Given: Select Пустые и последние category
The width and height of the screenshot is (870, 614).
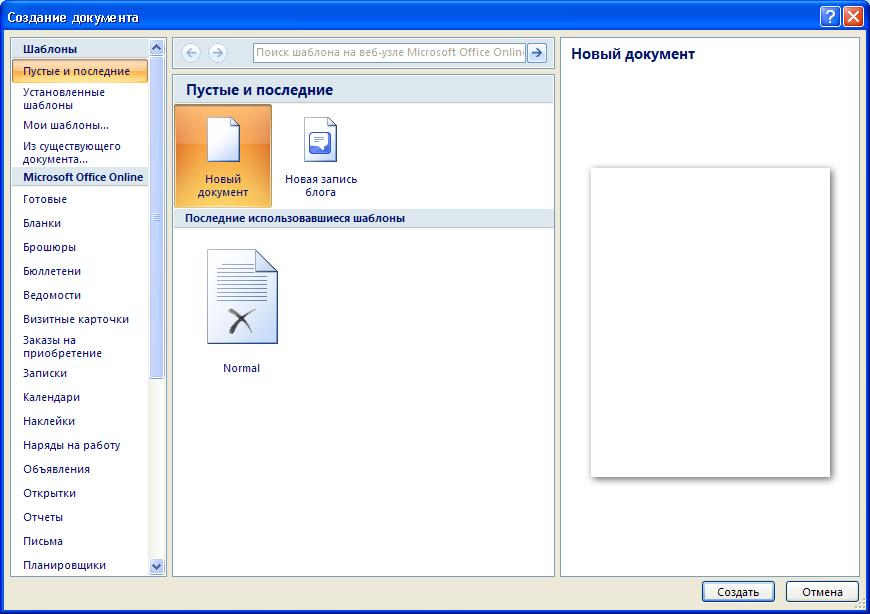Looking at the screenshot, I should click(80, 71).
